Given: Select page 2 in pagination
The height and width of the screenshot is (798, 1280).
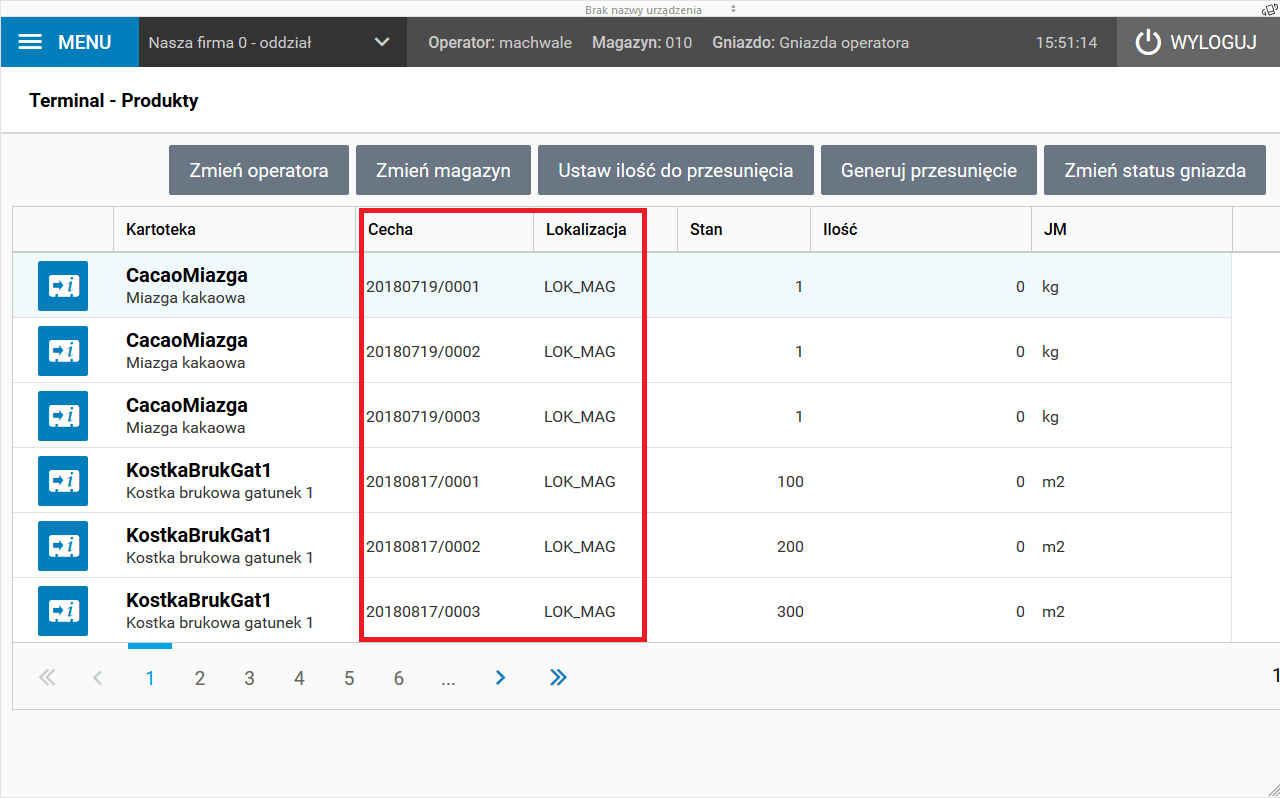Looking at the screenshot, I should [200, 678].
